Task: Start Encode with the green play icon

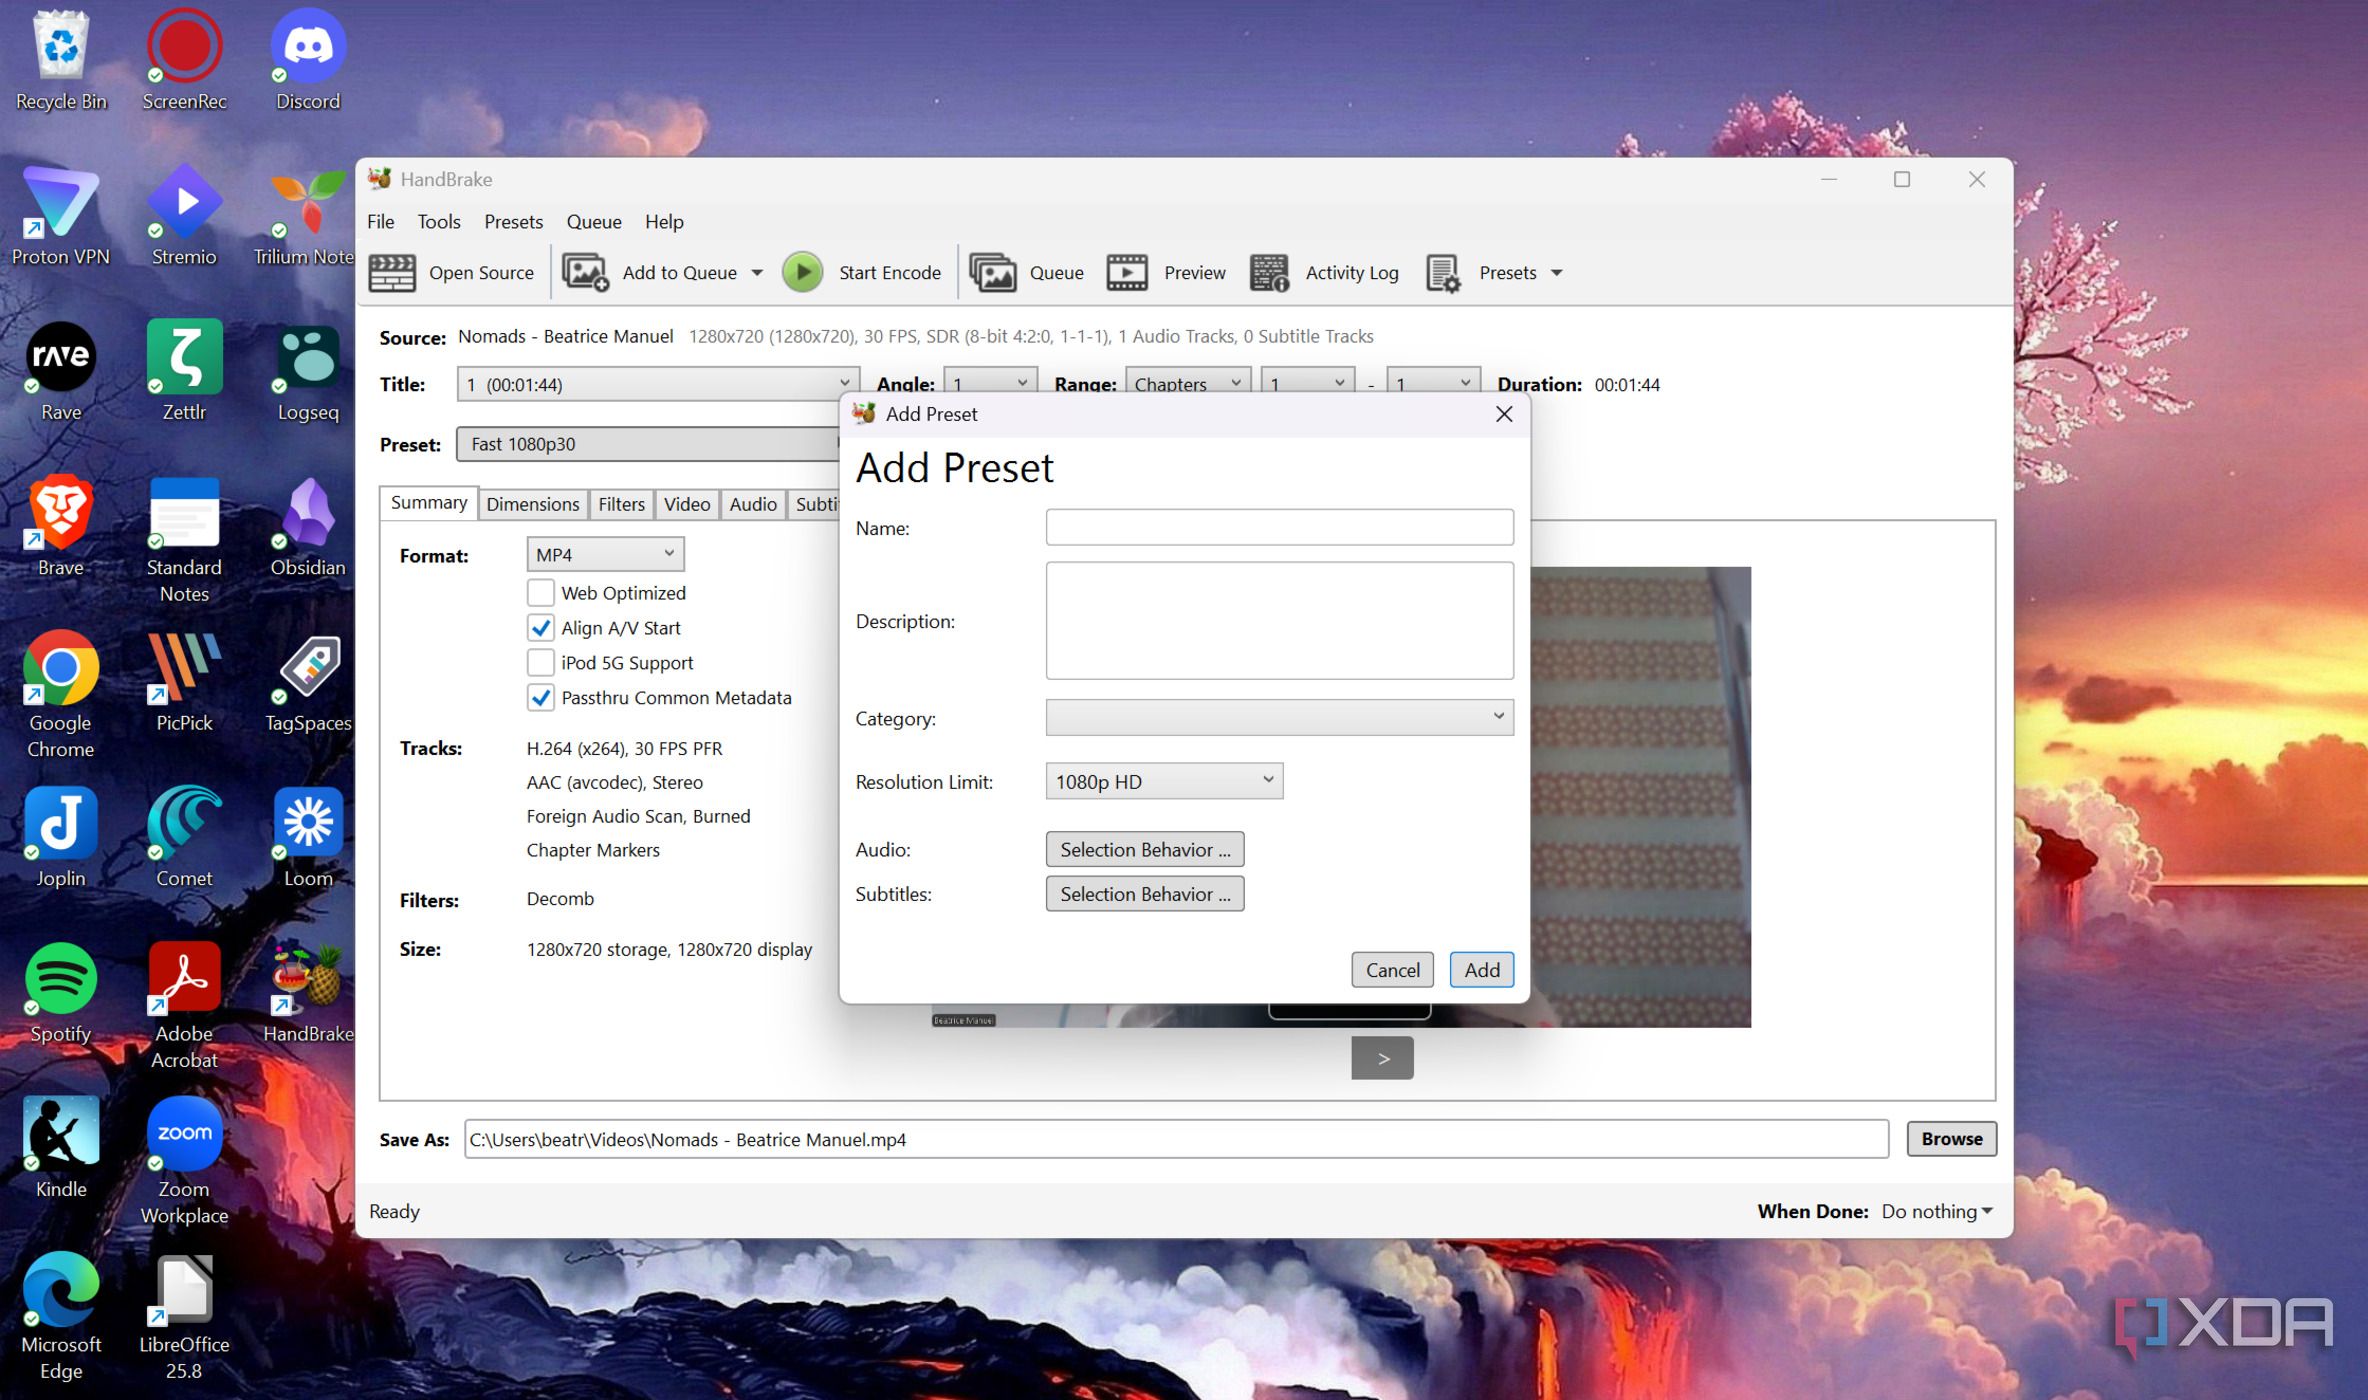Action: [802, 272]
